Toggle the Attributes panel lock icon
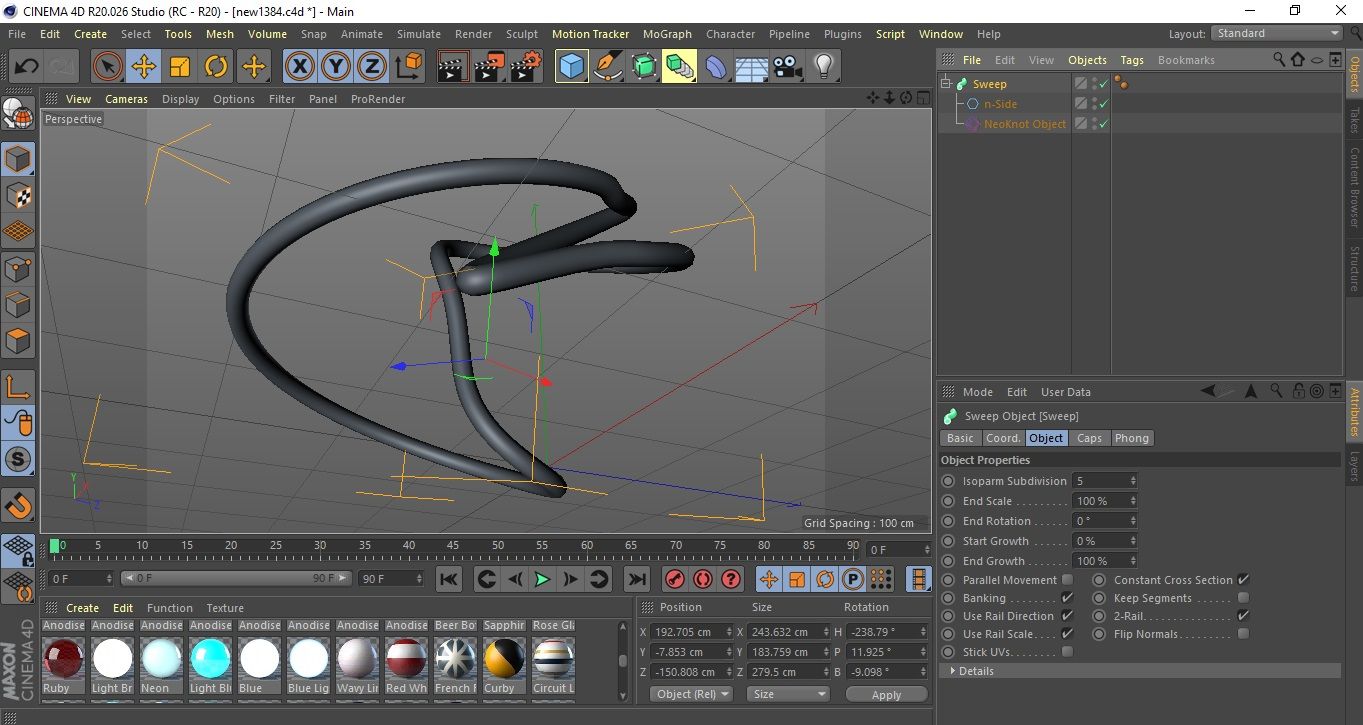This screenshot has height=725, width=1363. (1298, 392)
